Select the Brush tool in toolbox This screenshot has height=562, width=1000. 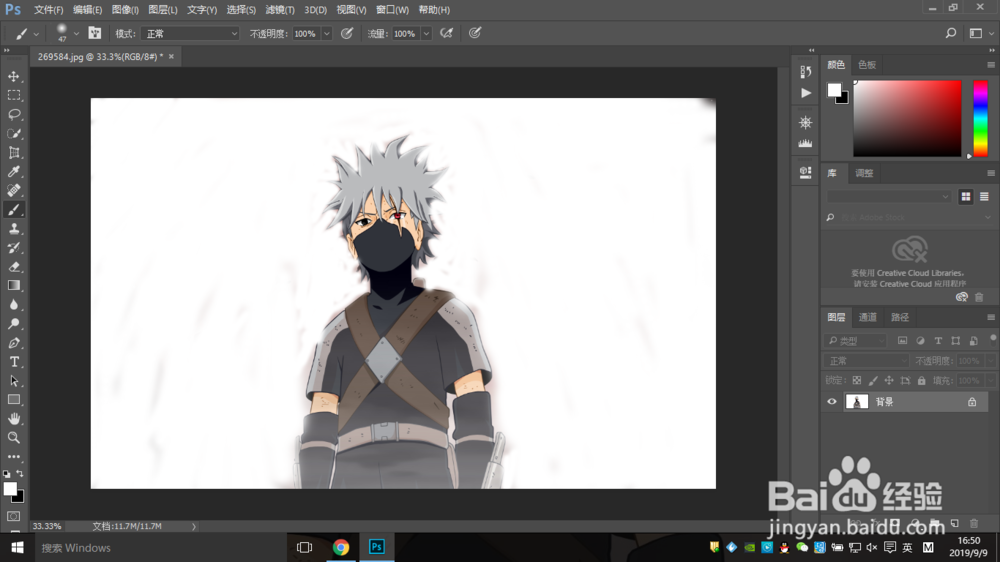pyautogui.click(x=14, y=209)
